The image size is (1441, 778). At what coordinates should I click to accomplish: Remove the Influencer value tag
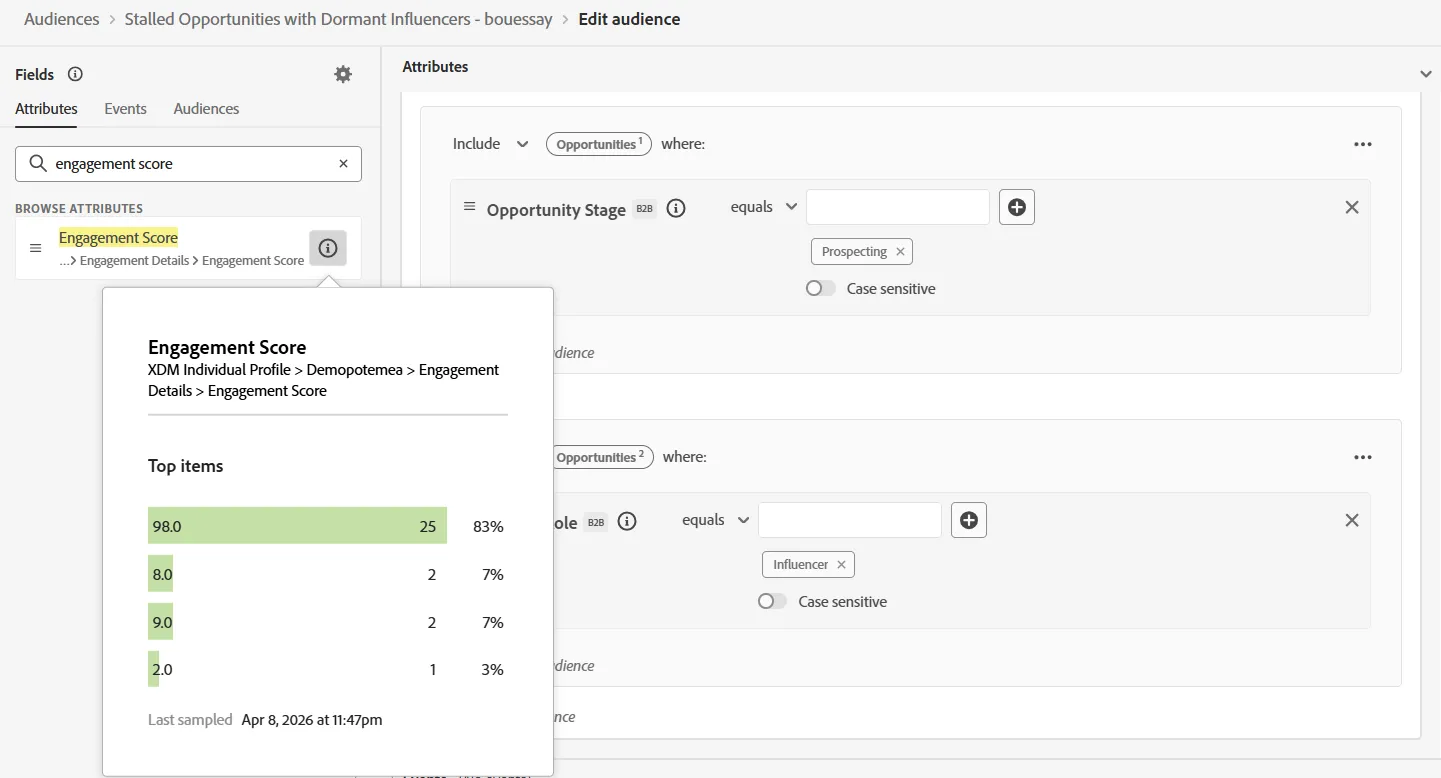pyautogui.click(x=841, y=565)
